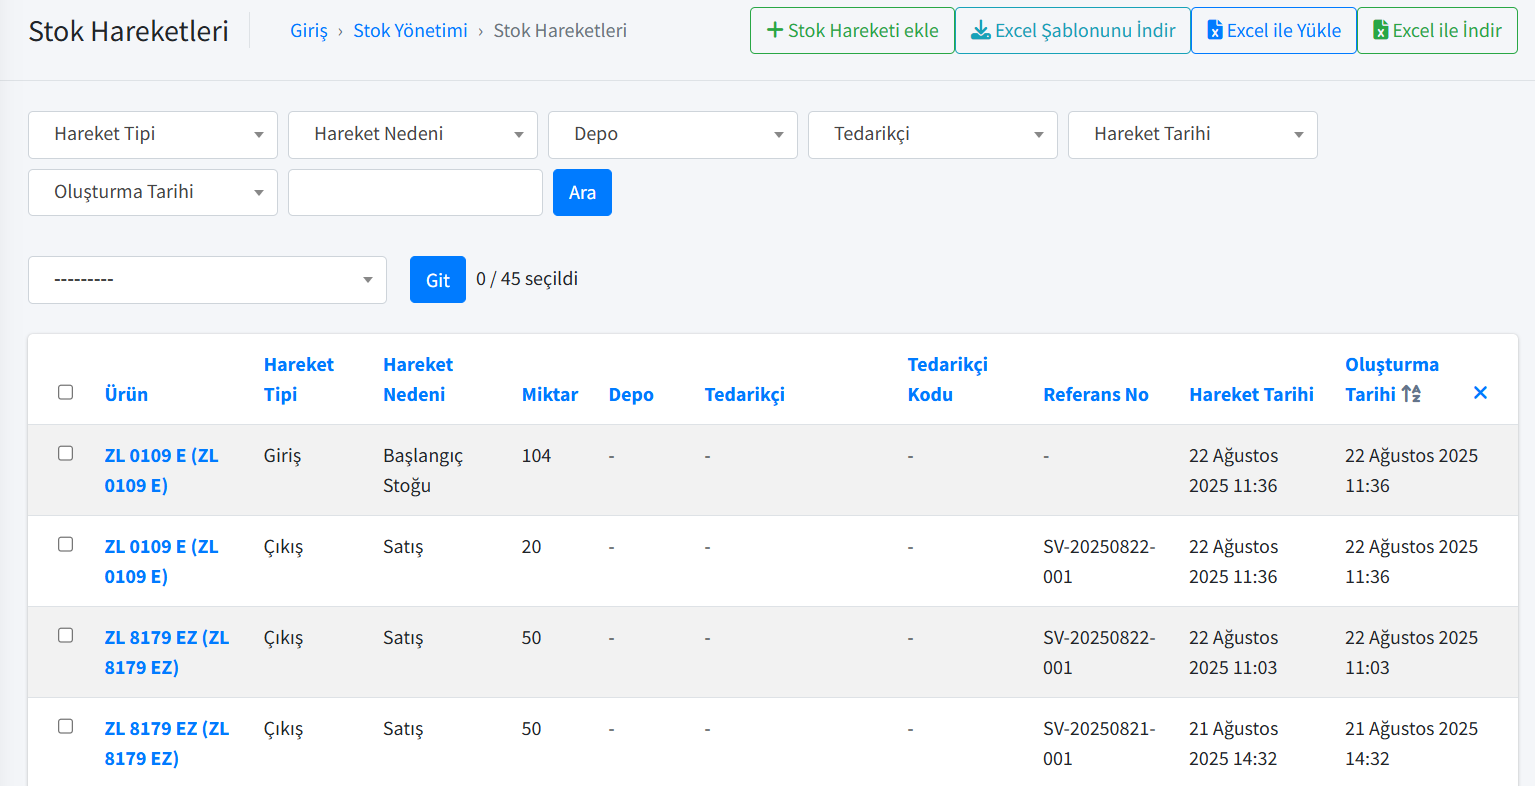Click the download icon for Excel Şablonunu İndir
The height and width of the screenshot is (786, 1535).
(x=981, y=30)
